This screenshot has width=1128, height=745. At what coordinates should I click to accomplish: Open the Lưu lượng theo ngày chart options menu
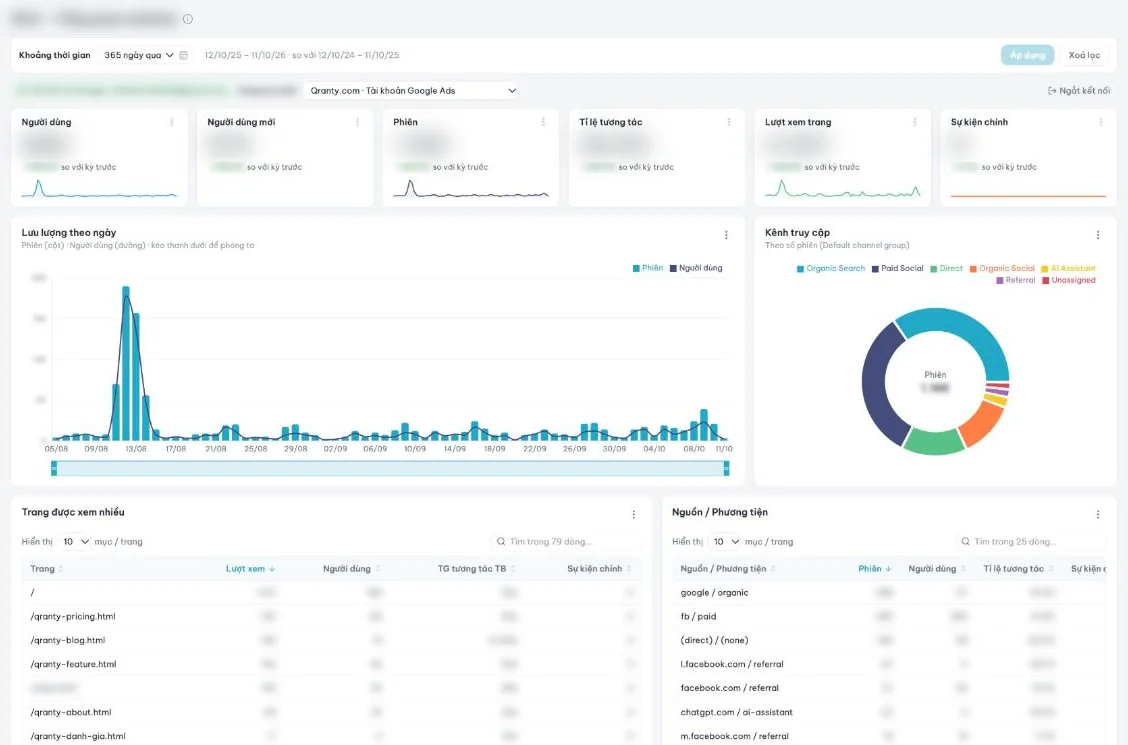[x=726, y=235]
